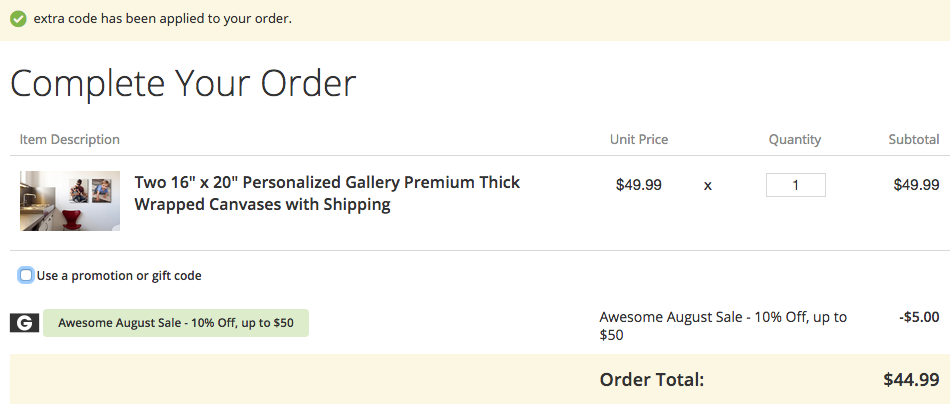Click the Unit Price column header
The height and width of the screenshot is (405, 950).
click(639, 139)
